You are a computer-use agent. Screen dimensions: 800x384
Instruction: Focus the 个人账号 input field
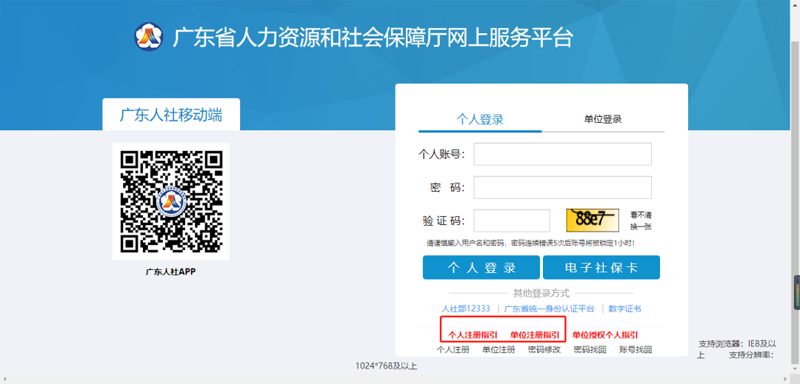(562, 154)
